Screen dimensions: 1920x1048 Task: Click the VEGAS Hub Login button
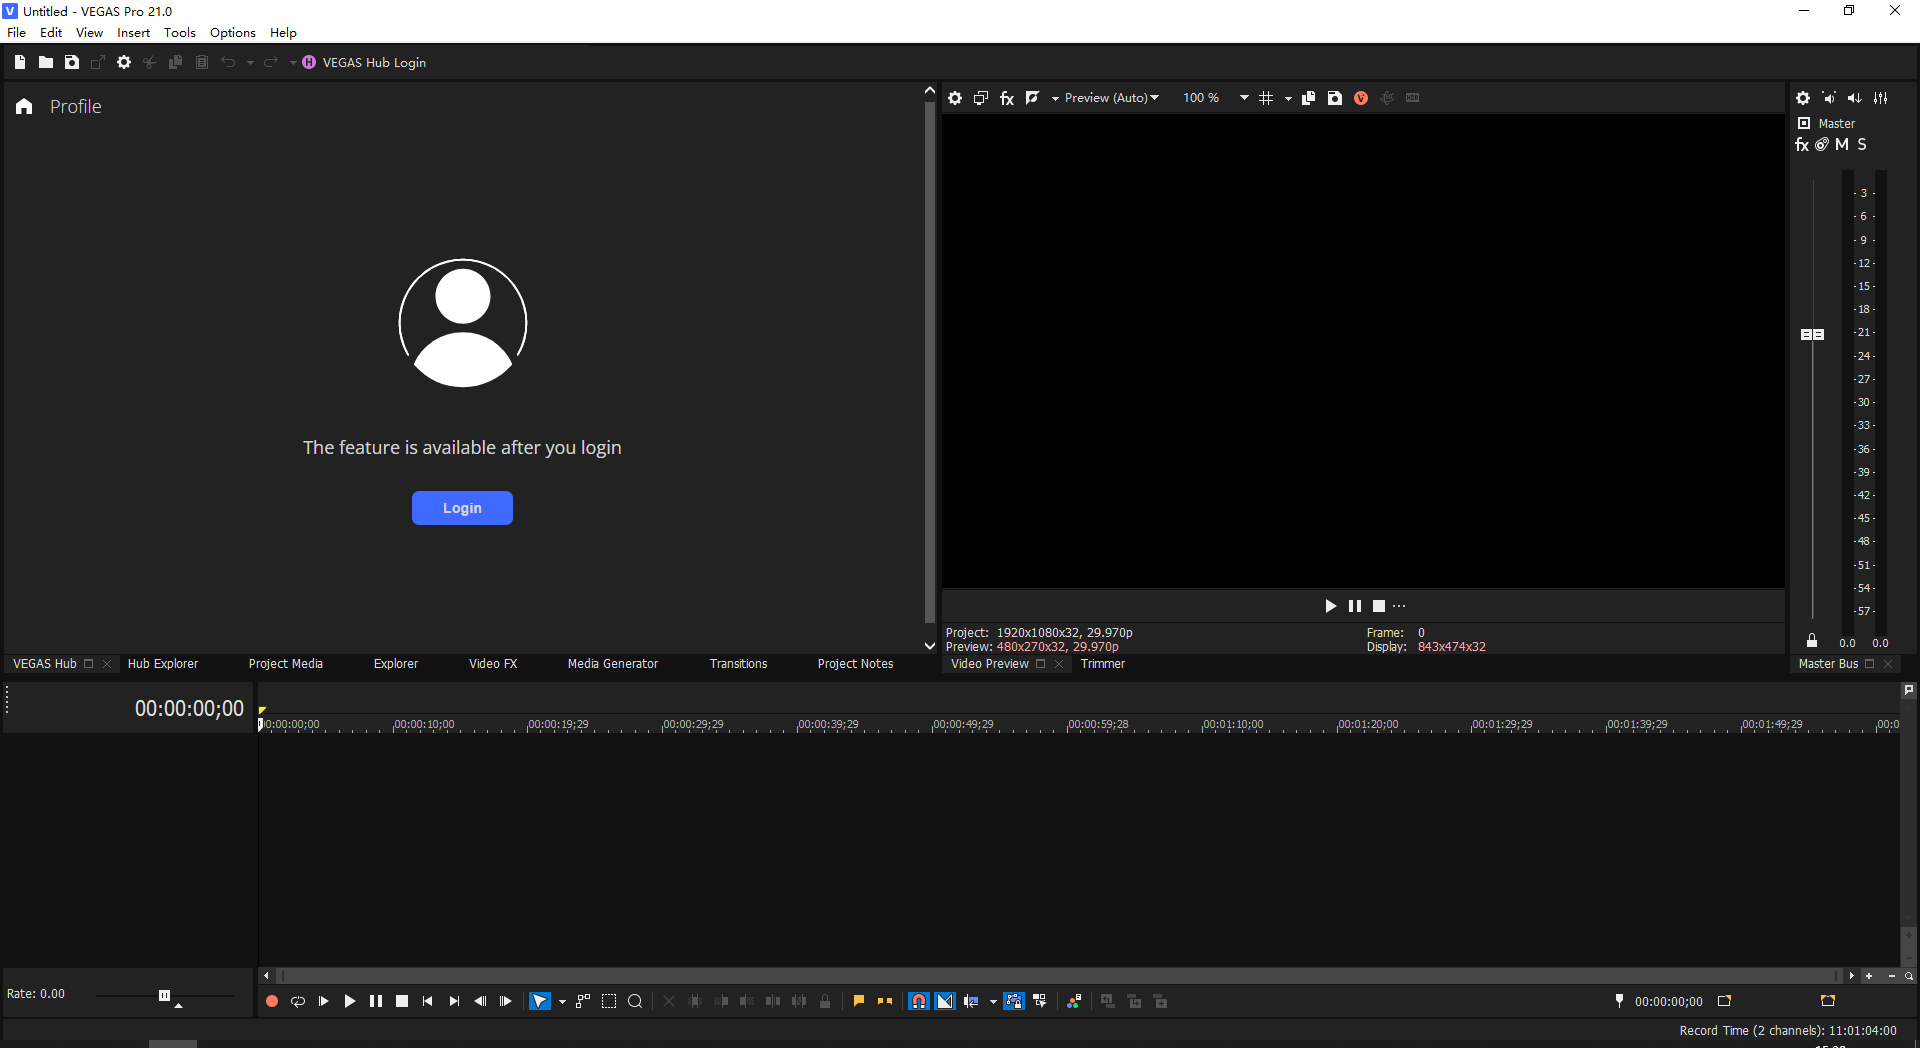click(x=364, y=62)
